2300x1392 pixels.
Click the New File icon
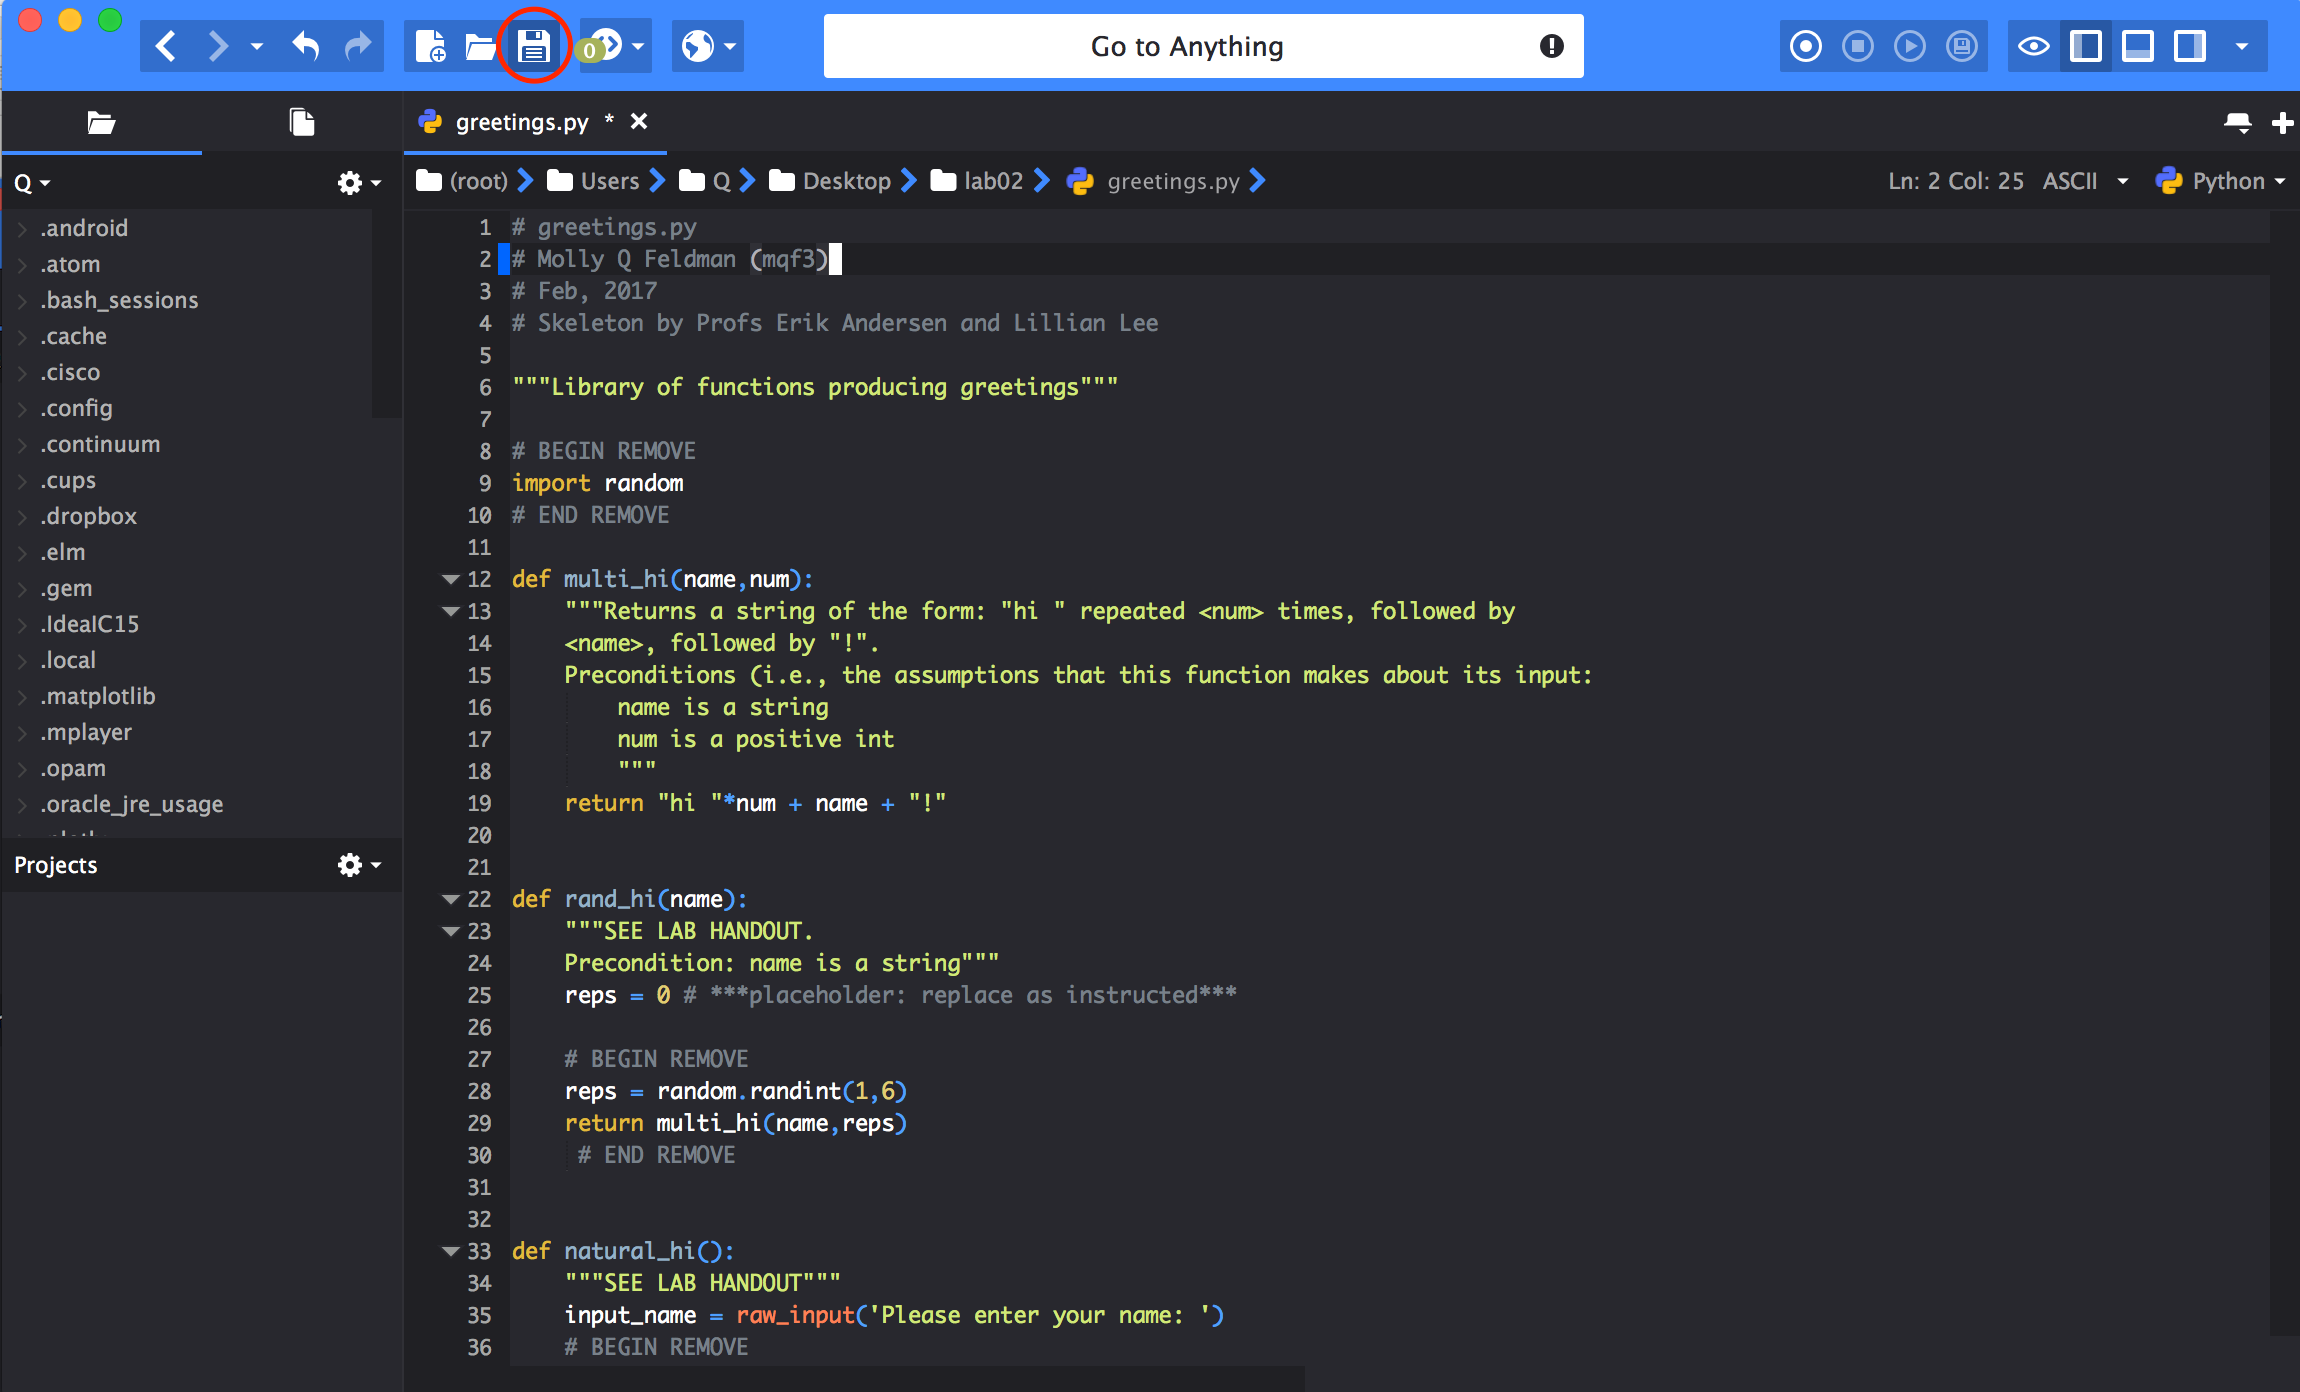point(430,46)
